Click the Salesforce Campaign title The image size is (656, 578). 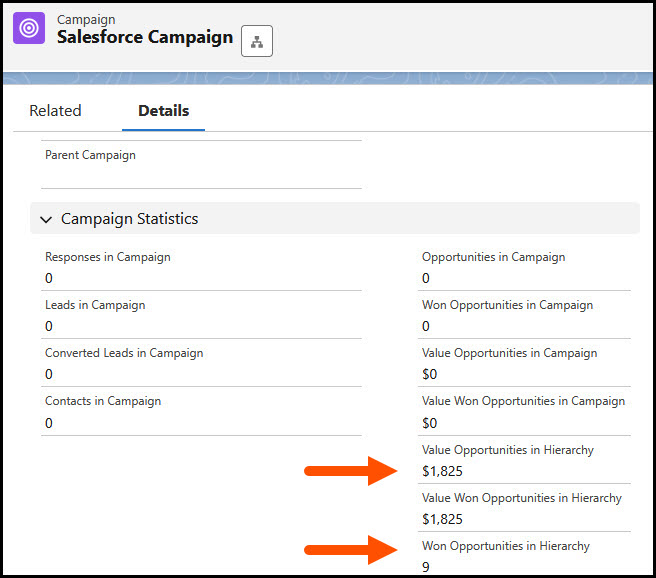point(145,37)
